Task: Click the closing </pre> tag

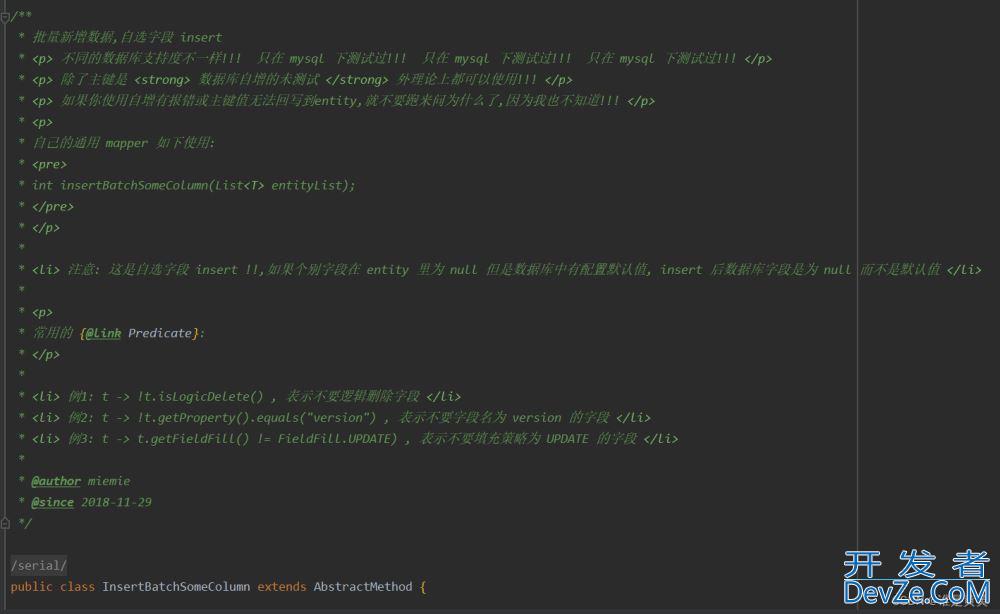Action: click(53, 207)
